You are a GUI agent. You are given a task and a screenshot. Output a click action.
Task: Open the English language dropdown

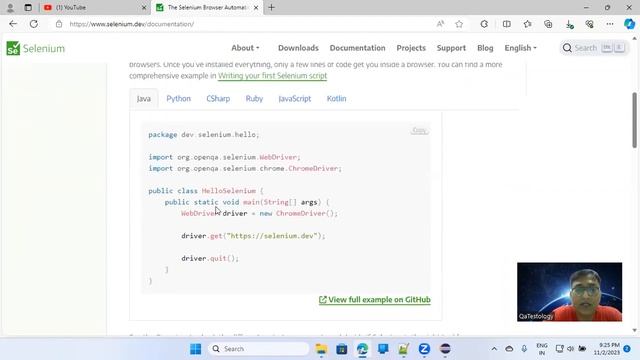(x=520, y=48)
